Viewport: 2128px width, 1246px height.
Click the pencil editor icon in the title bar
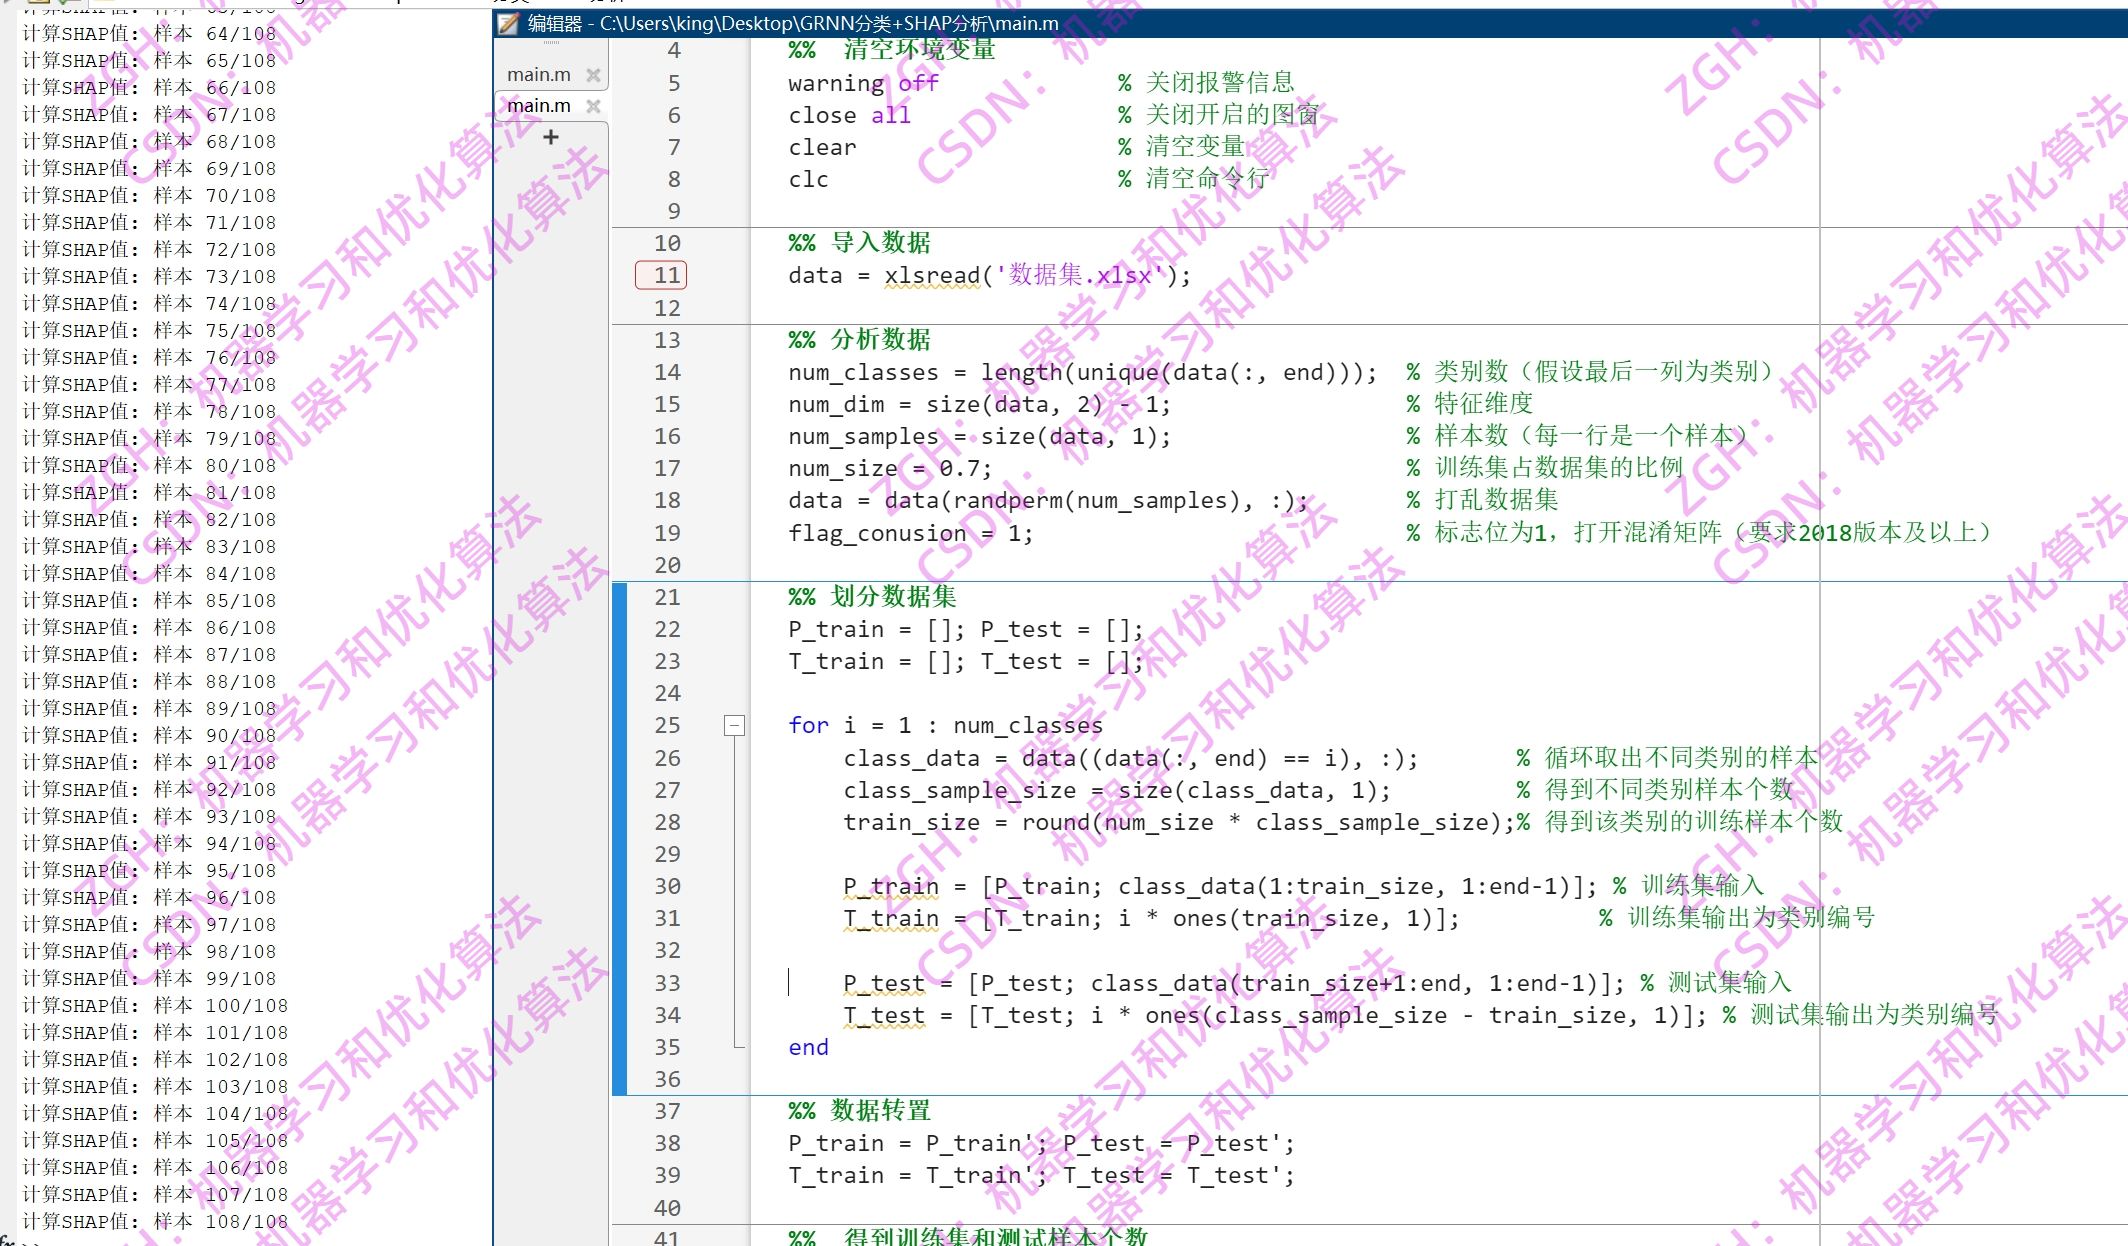tap(506, 23)
